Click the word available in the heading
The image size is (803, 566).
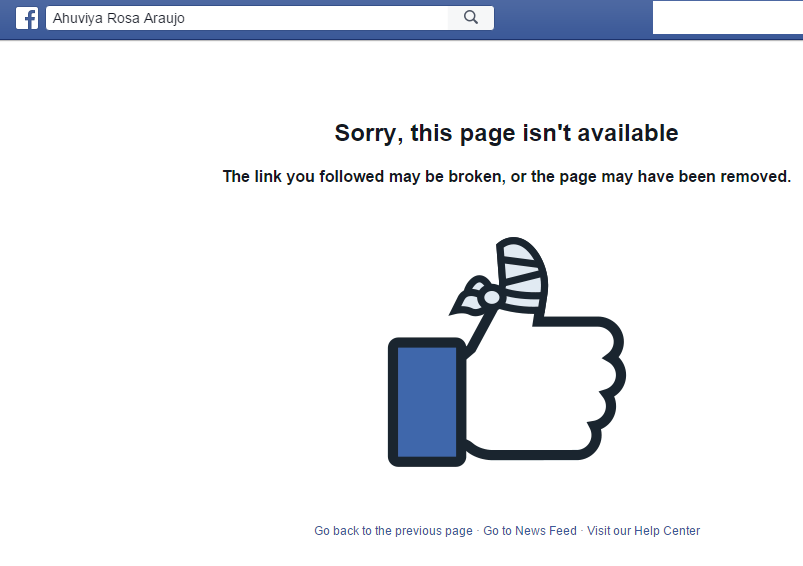click(x=628, y=133)
